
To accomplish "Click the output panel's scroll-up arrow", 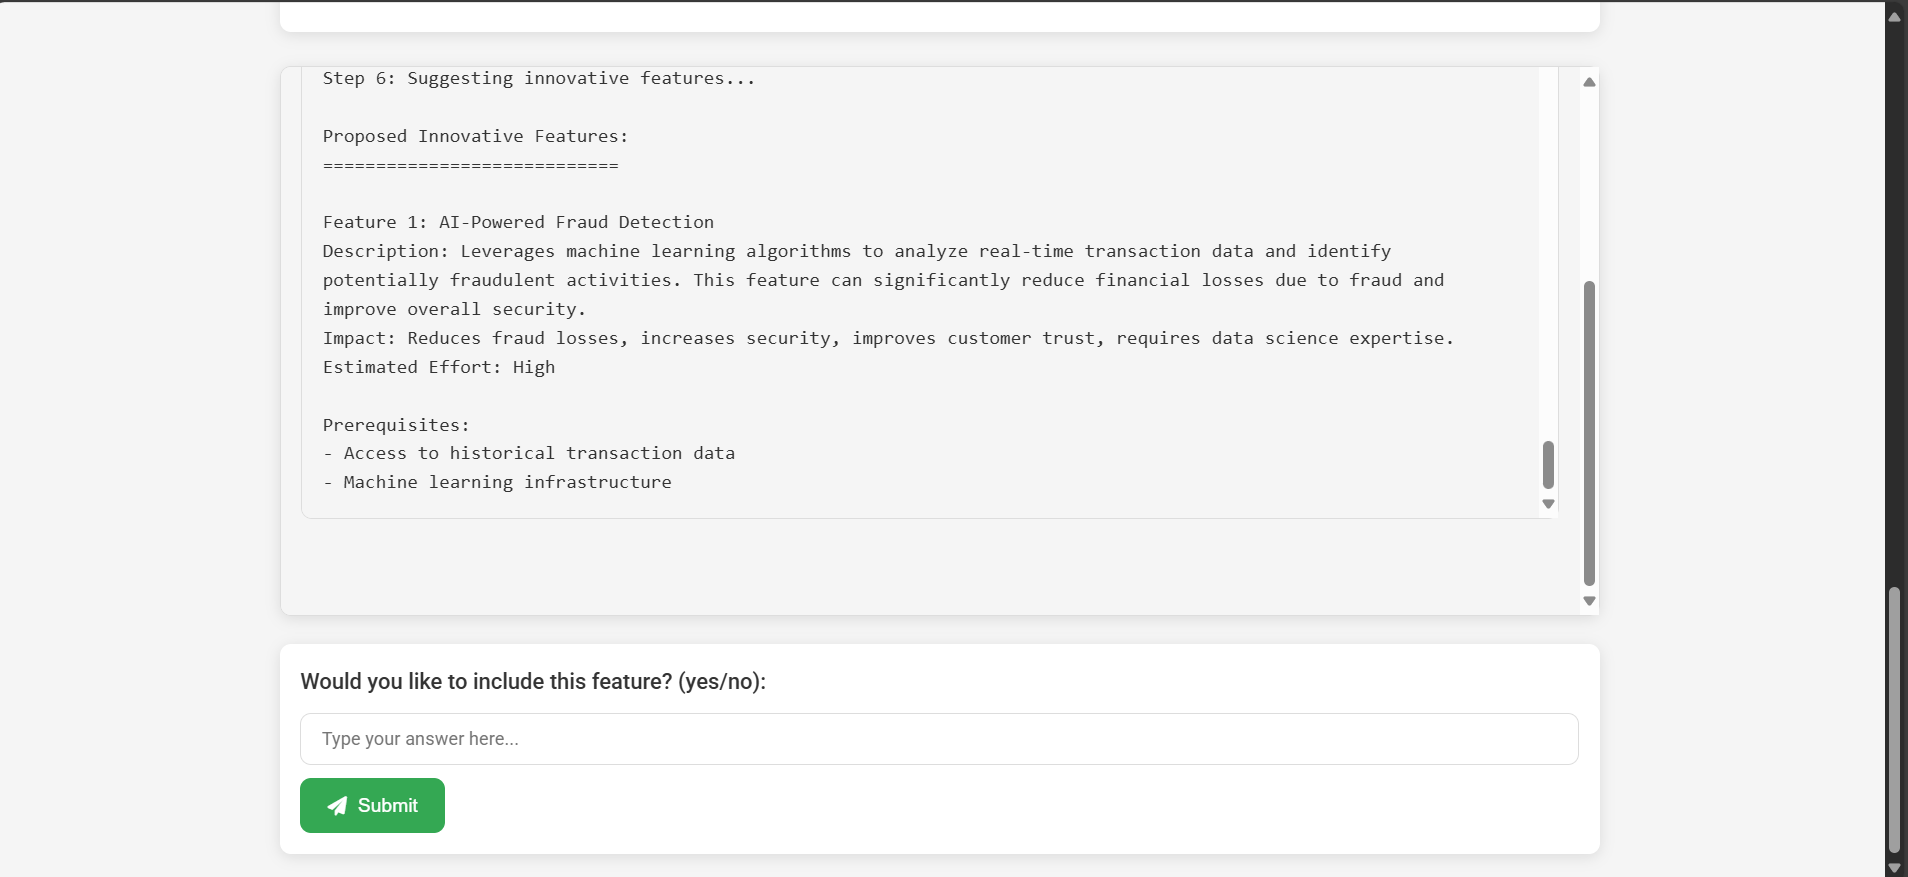I will [x=1589, y=82].
